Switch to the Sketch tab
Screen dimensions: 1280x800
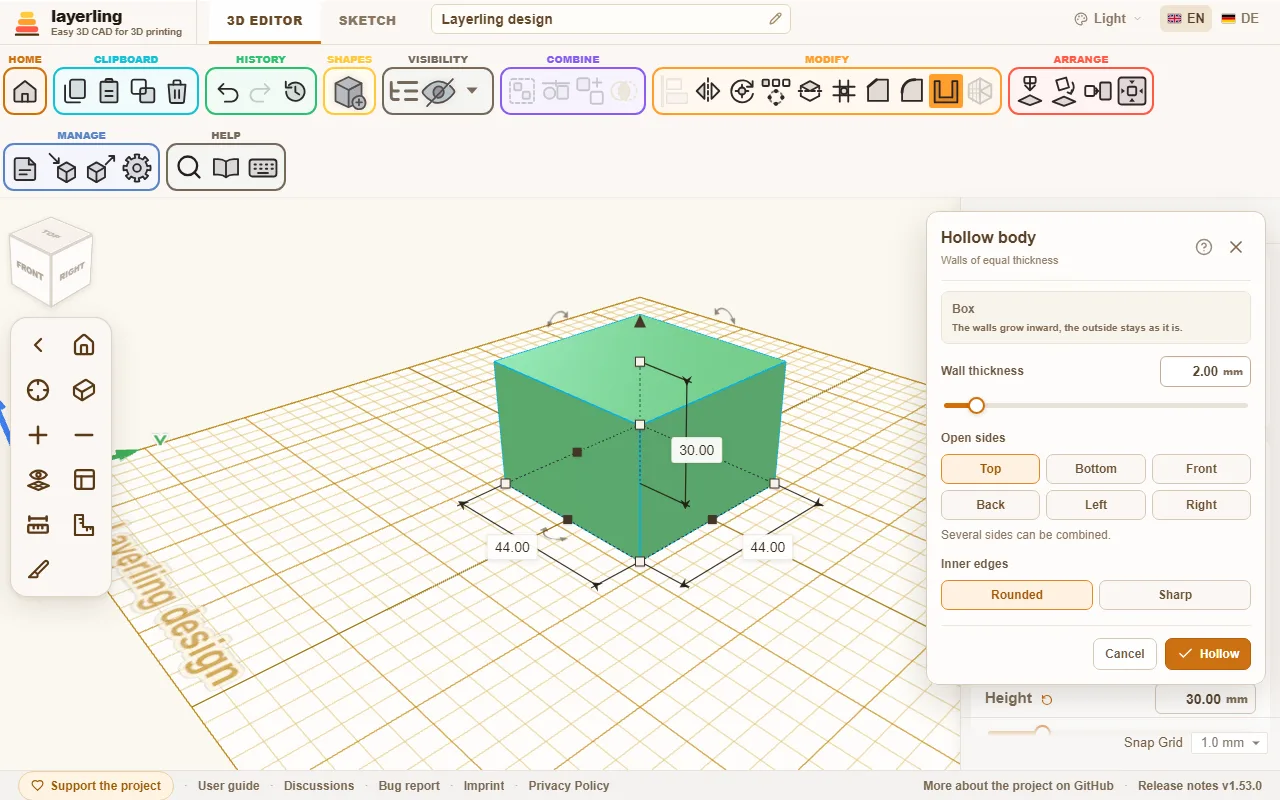(367, 20)
